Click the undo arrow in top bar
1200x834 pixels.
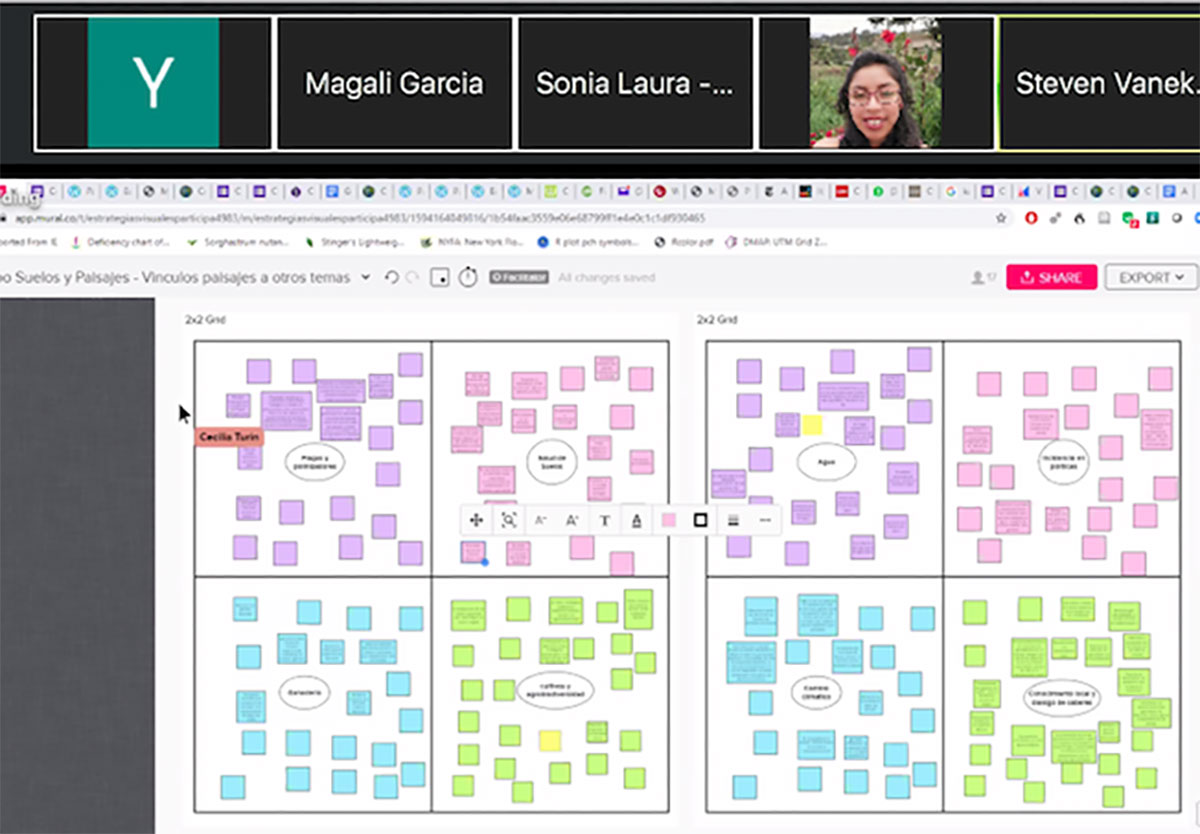[x=391, y=278]
